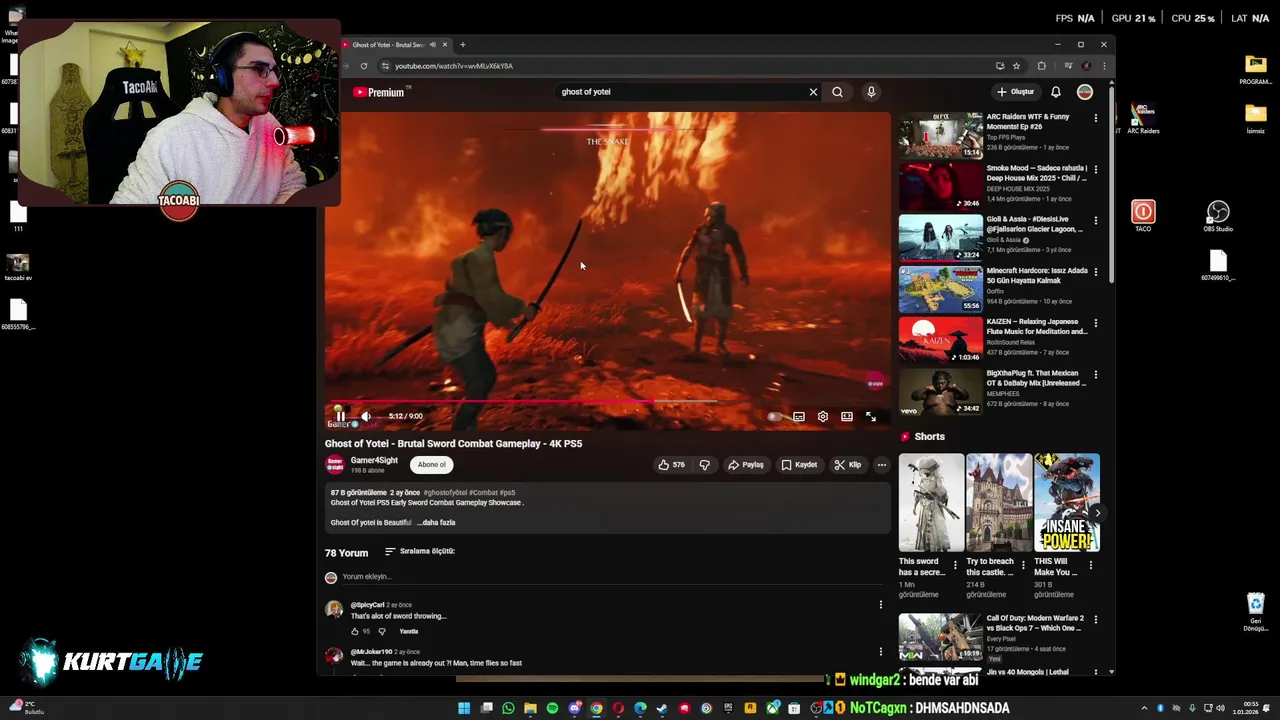Viewport: 1280px width, 720px height.
Task: Click the Gamer4Sight channel avatar
Action: (x=335, y=464)
